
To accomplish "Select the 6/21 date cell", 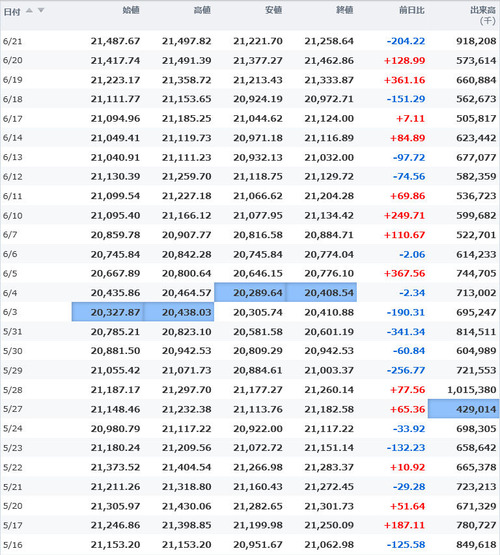I will tap(12, 41).
